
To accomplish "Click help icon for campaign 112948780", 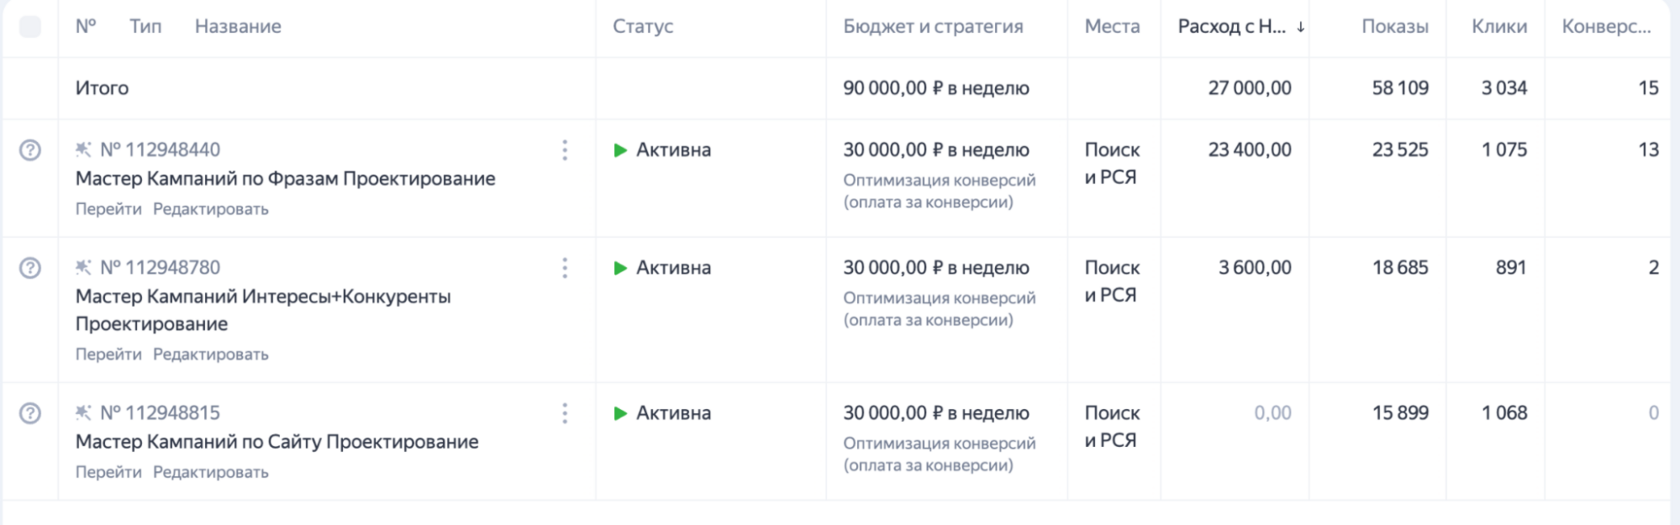I will [30, 268].
